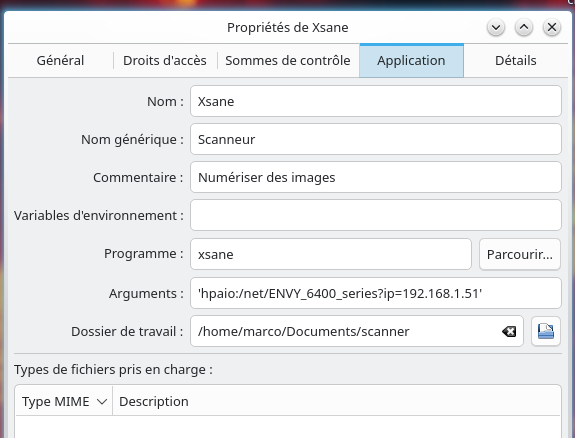Click the Parcourir... button
This screenshot has height=438, width=575.
(x=520, y=254)
